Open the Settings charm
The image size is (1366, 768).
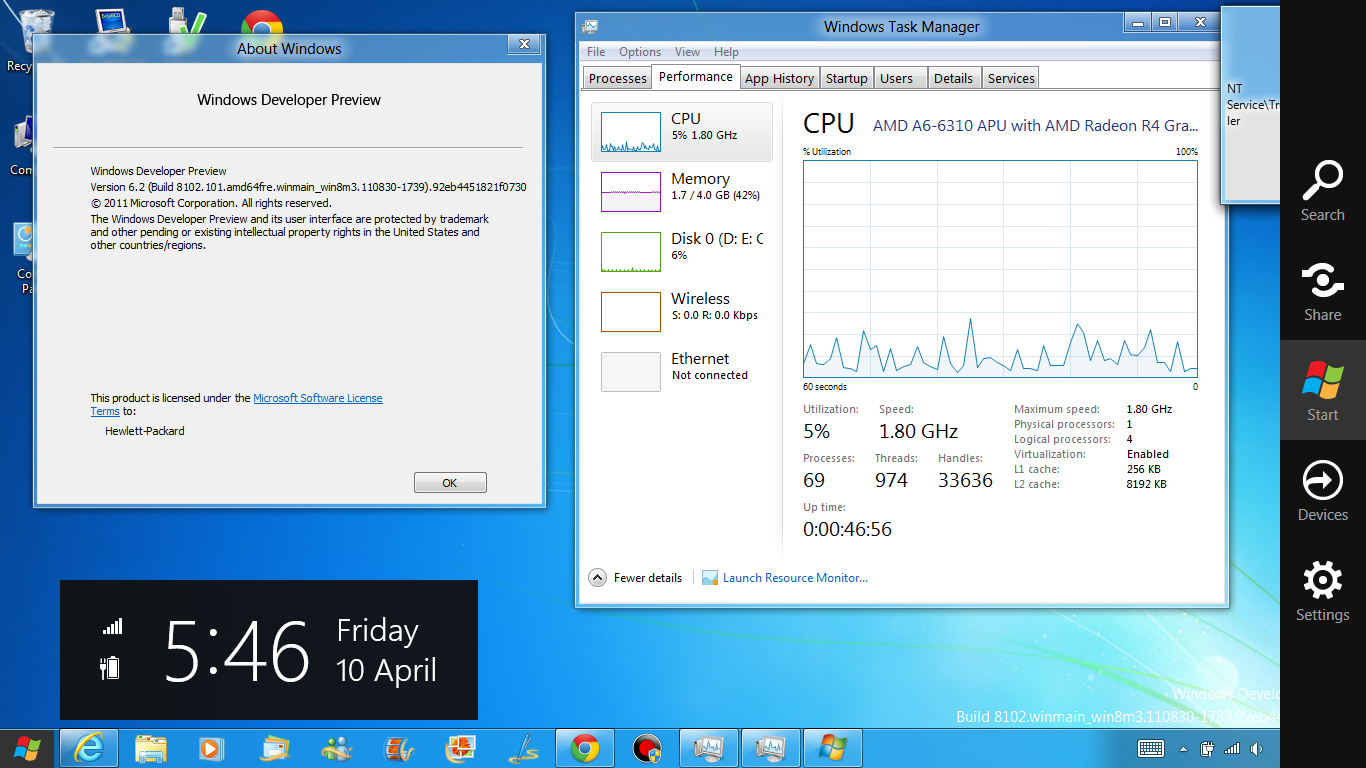pos(1322,591)
